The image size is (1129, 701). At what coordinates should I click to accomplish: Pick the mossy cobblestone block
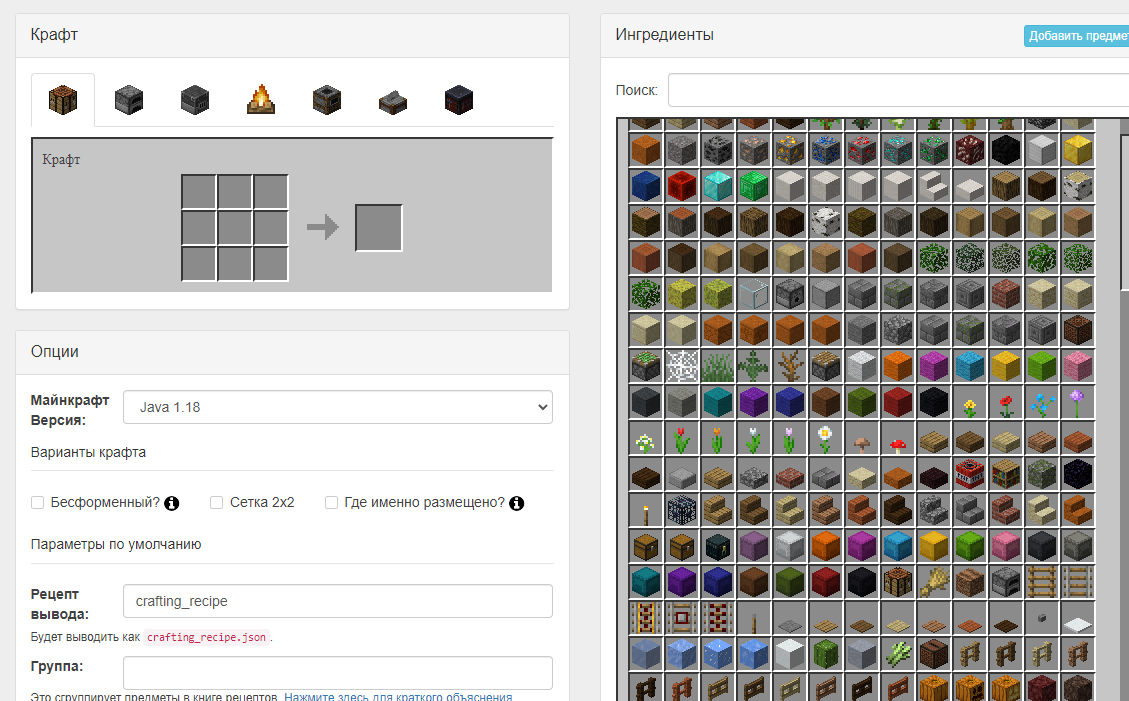[x=1041, y=474]
